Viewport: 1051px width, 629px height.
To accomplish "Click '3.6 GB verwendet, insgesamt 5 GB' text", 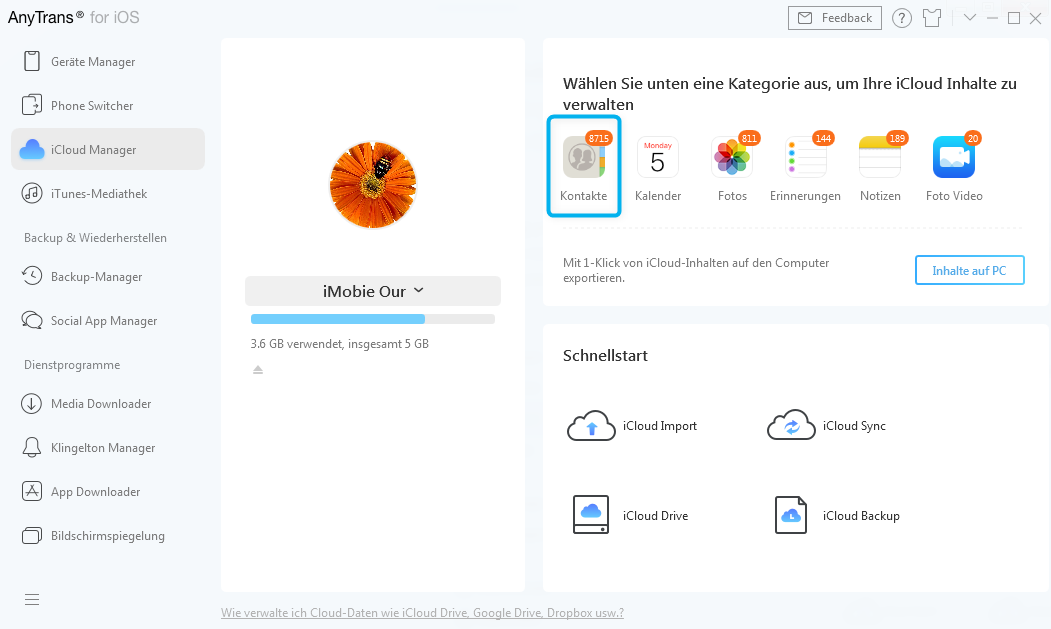I will pos(339,344).
